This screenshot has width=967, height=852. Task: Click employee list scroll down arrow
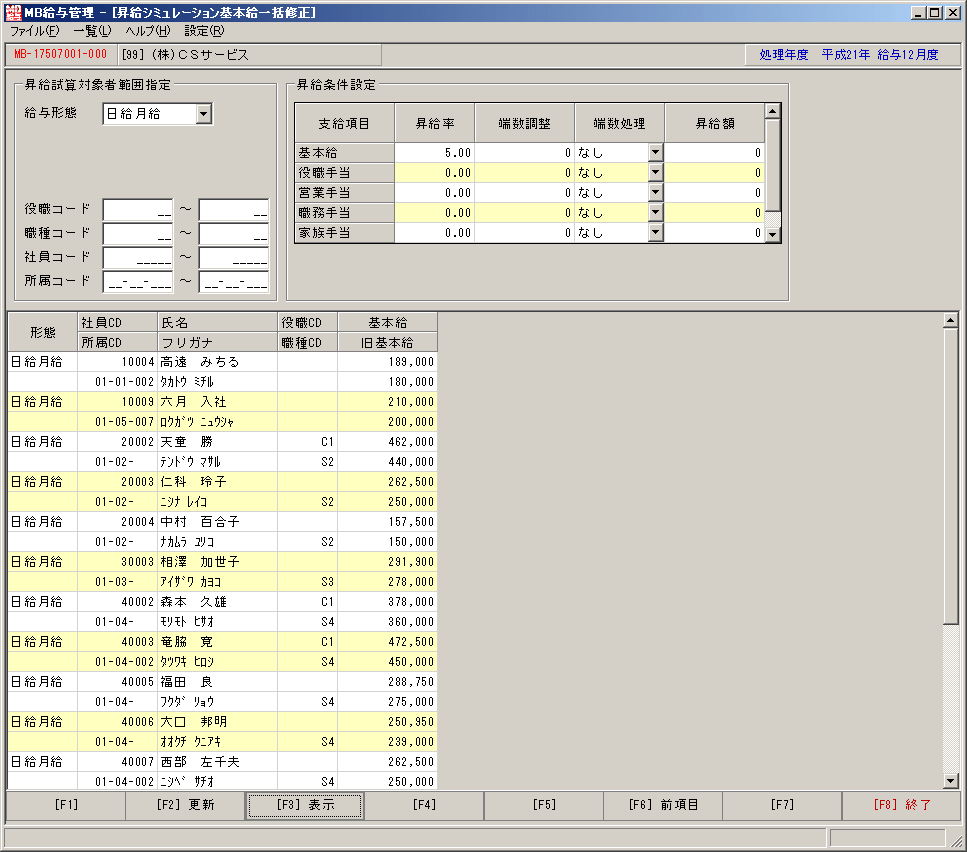point(950,780)
